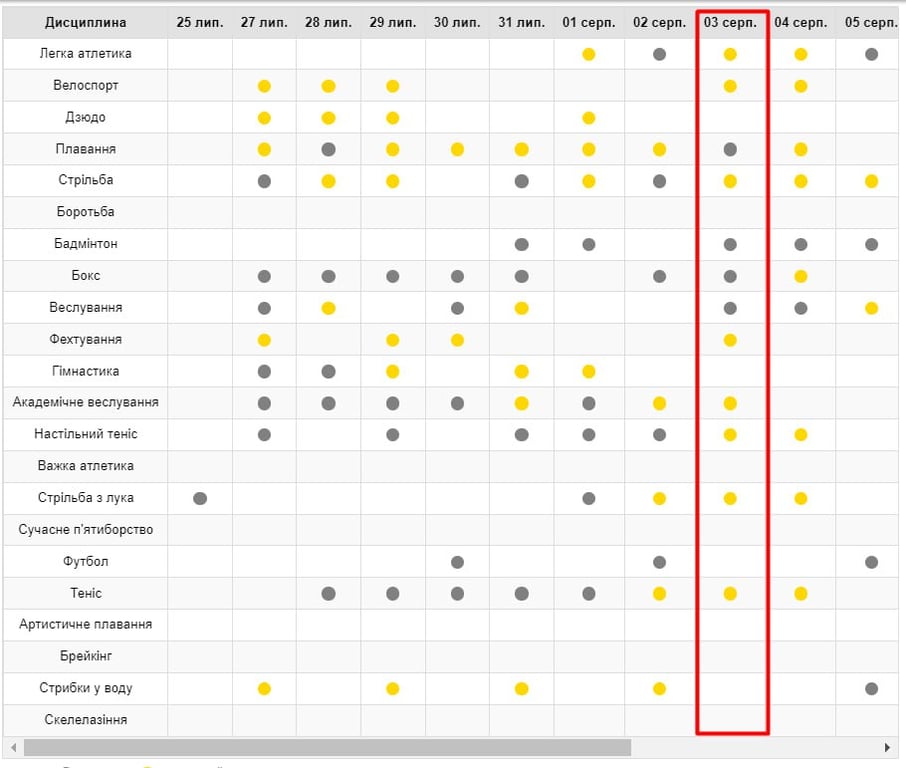Select the gray Футбол dot on 30 лип.
The image size is (906, 768).
(458, 562)
